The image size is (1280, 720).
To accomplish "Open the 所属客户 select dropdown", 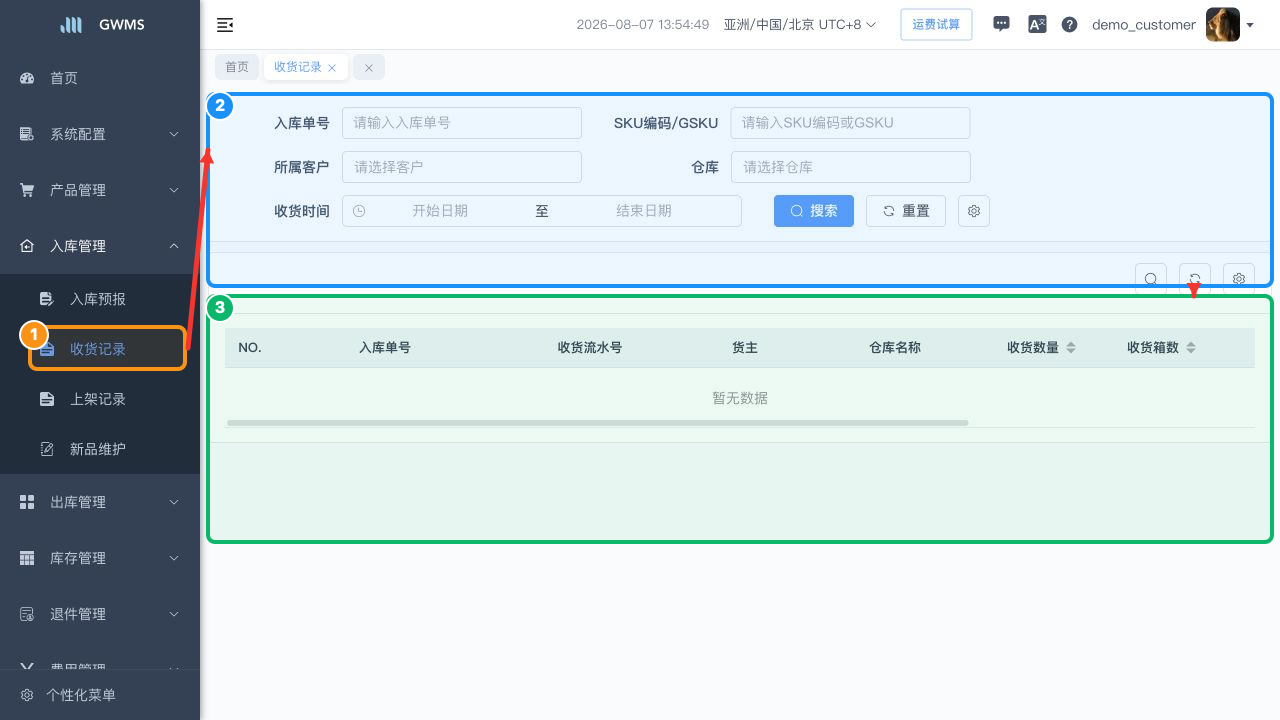I will point(462,167).
